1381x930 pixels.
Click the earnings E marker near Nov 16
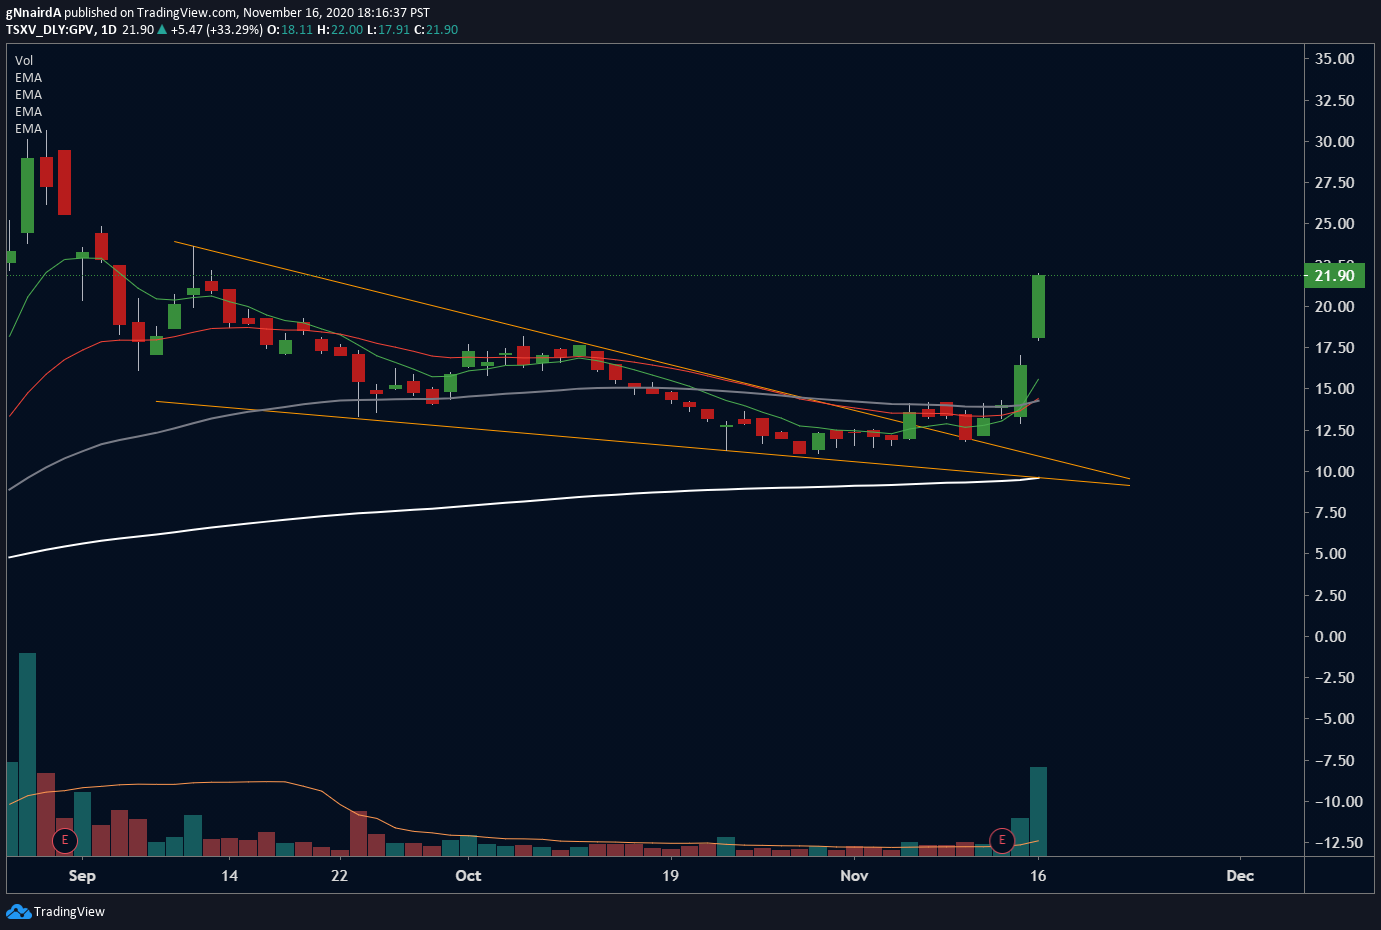[1002, 840]
